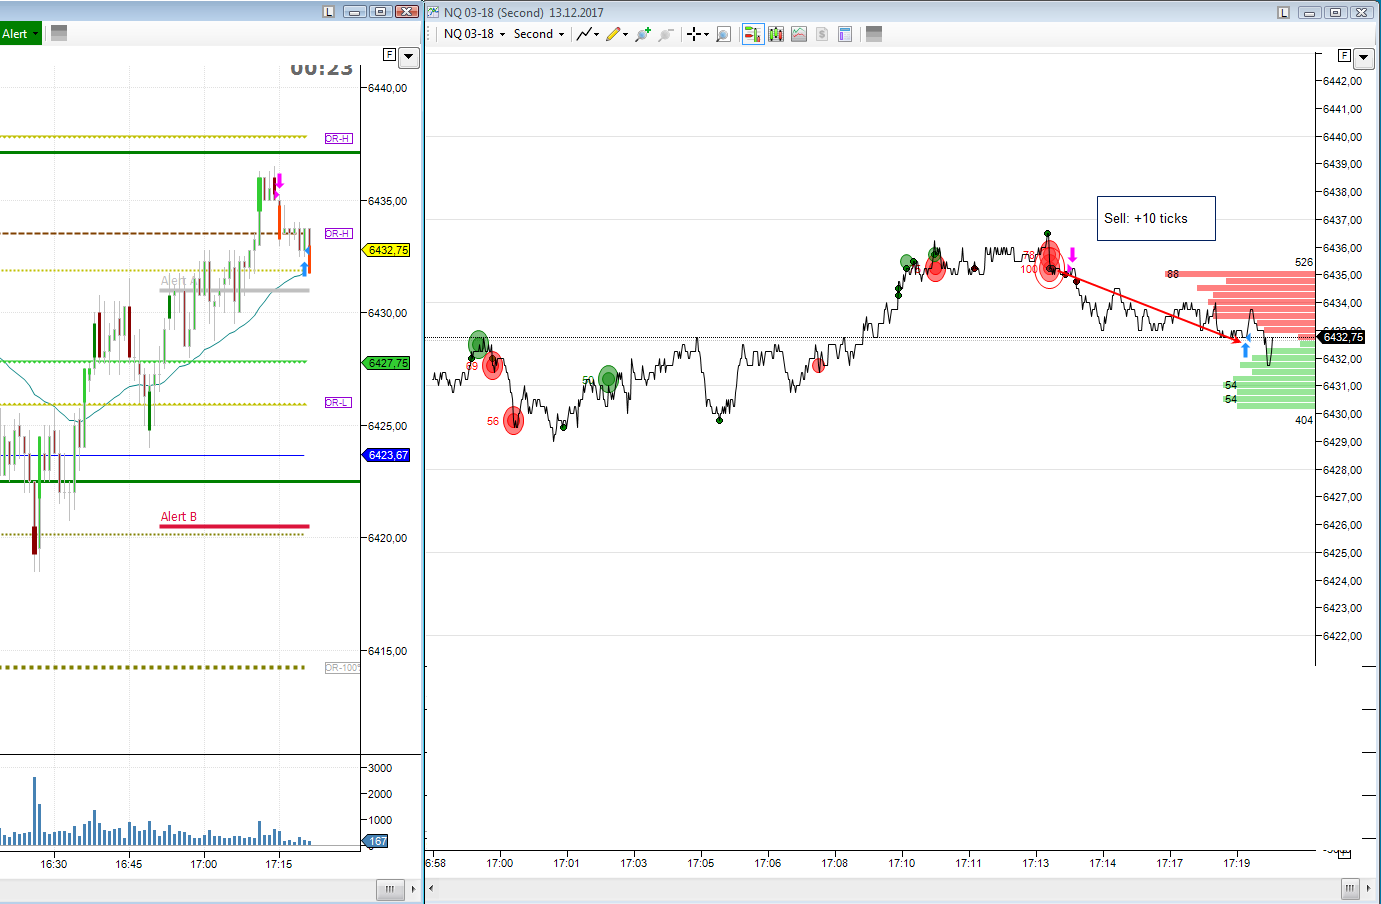This screenshot has width=1381, height=904.
Task: Click the 404 volume profile value
Action: (1304, 420)
